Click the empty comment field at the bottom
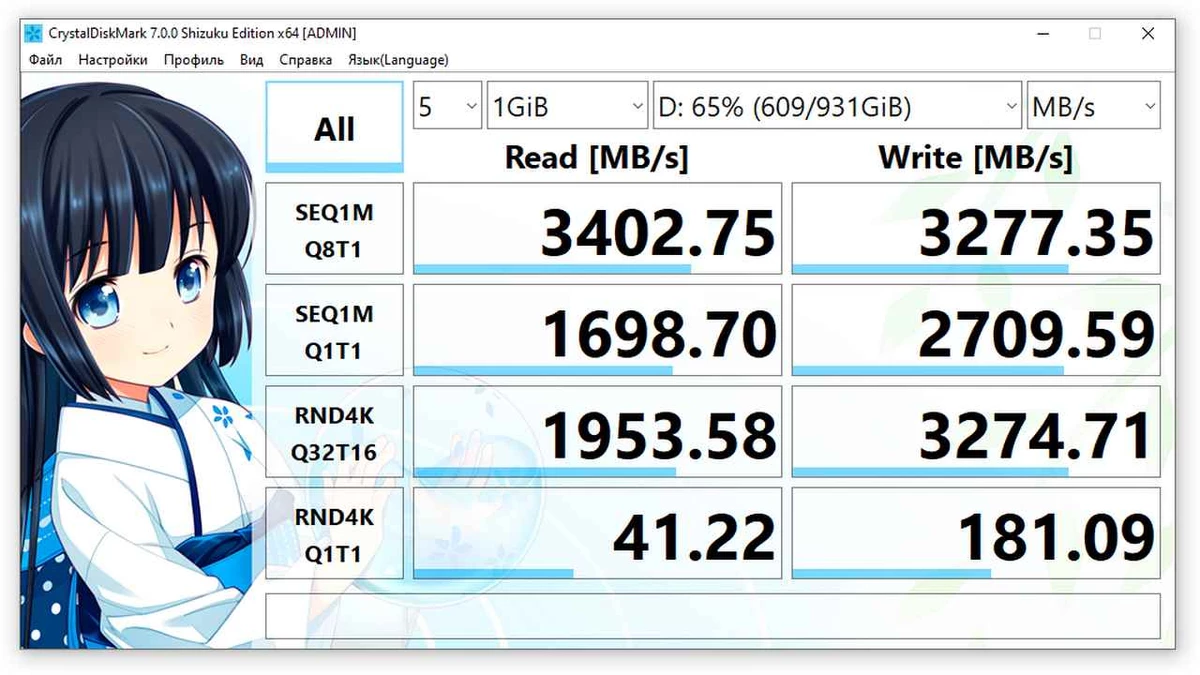 click(713, 615)
